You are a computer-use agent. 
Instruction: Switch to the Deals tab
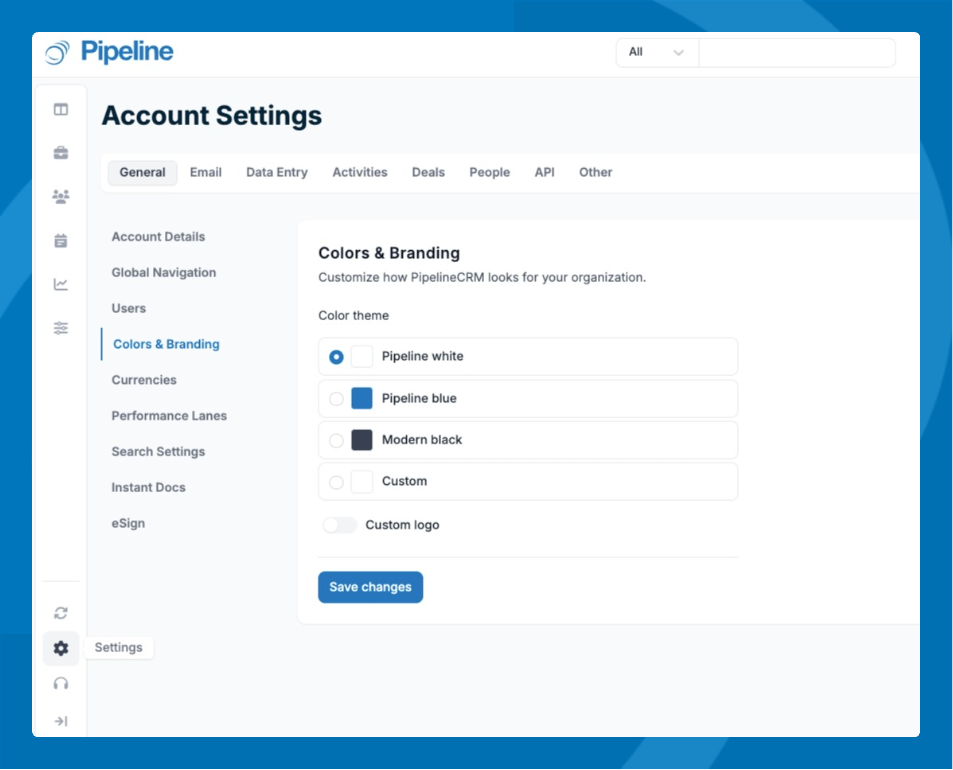pyautogui.click(x=428, y=173)
